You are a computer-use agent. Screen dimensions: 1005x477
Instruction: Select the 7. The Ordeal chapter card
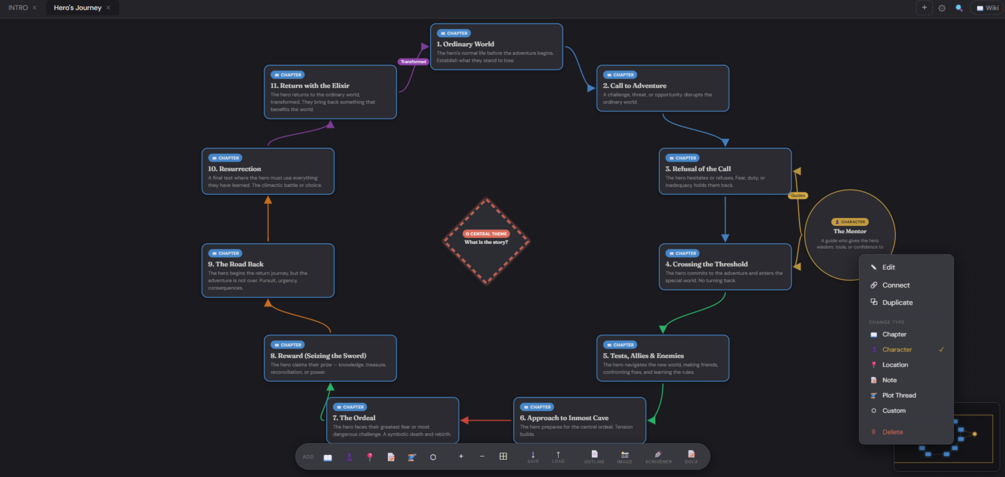tap(393, 421)
